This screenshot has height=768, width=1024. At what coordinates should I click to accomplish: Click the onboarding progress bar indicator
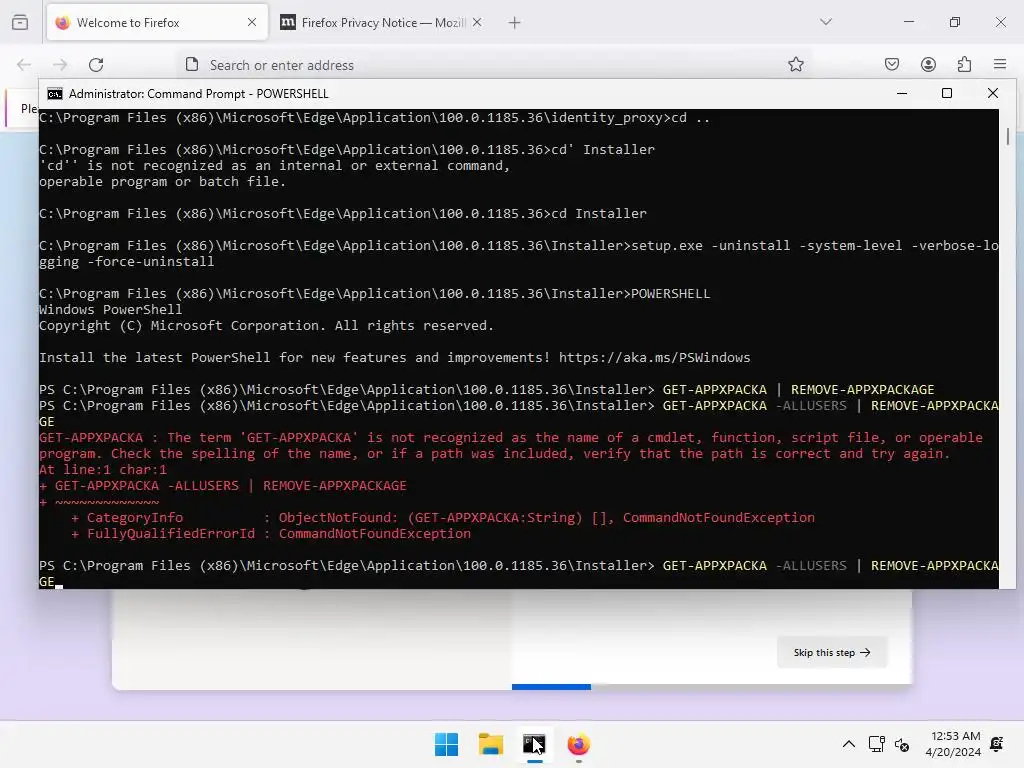point(551,687)
